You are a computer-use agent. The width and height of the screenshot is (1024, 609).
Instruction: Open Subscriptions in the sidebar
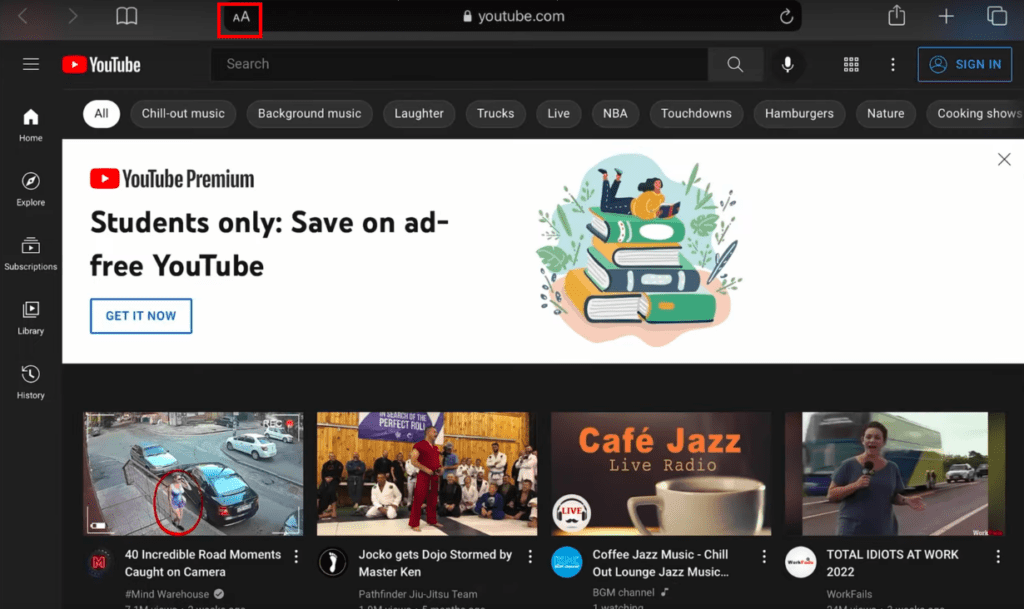[31, 254]
